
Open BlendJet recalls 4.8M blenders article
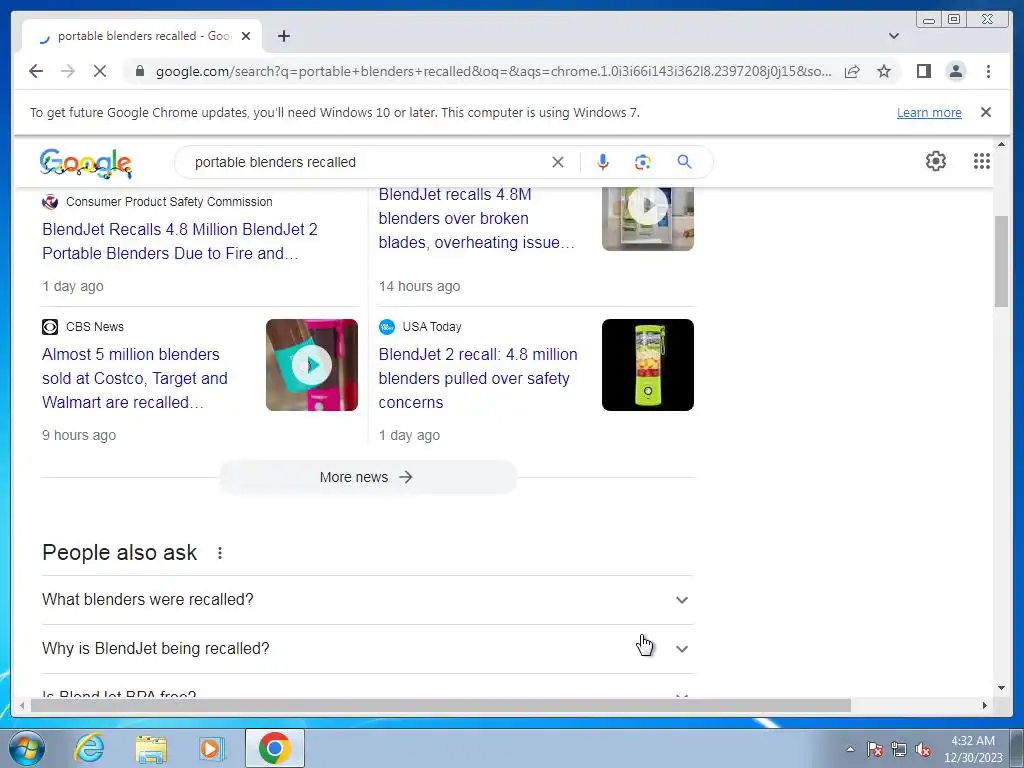coord(476,219)
